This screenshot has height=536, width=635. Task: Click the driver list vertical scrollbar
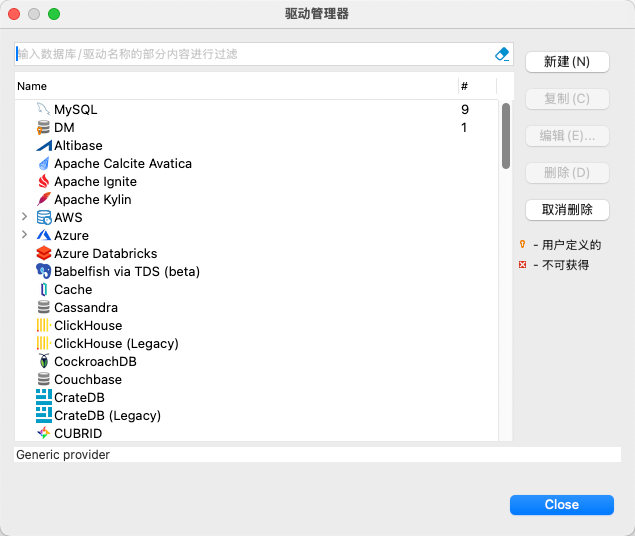[506, 136]
